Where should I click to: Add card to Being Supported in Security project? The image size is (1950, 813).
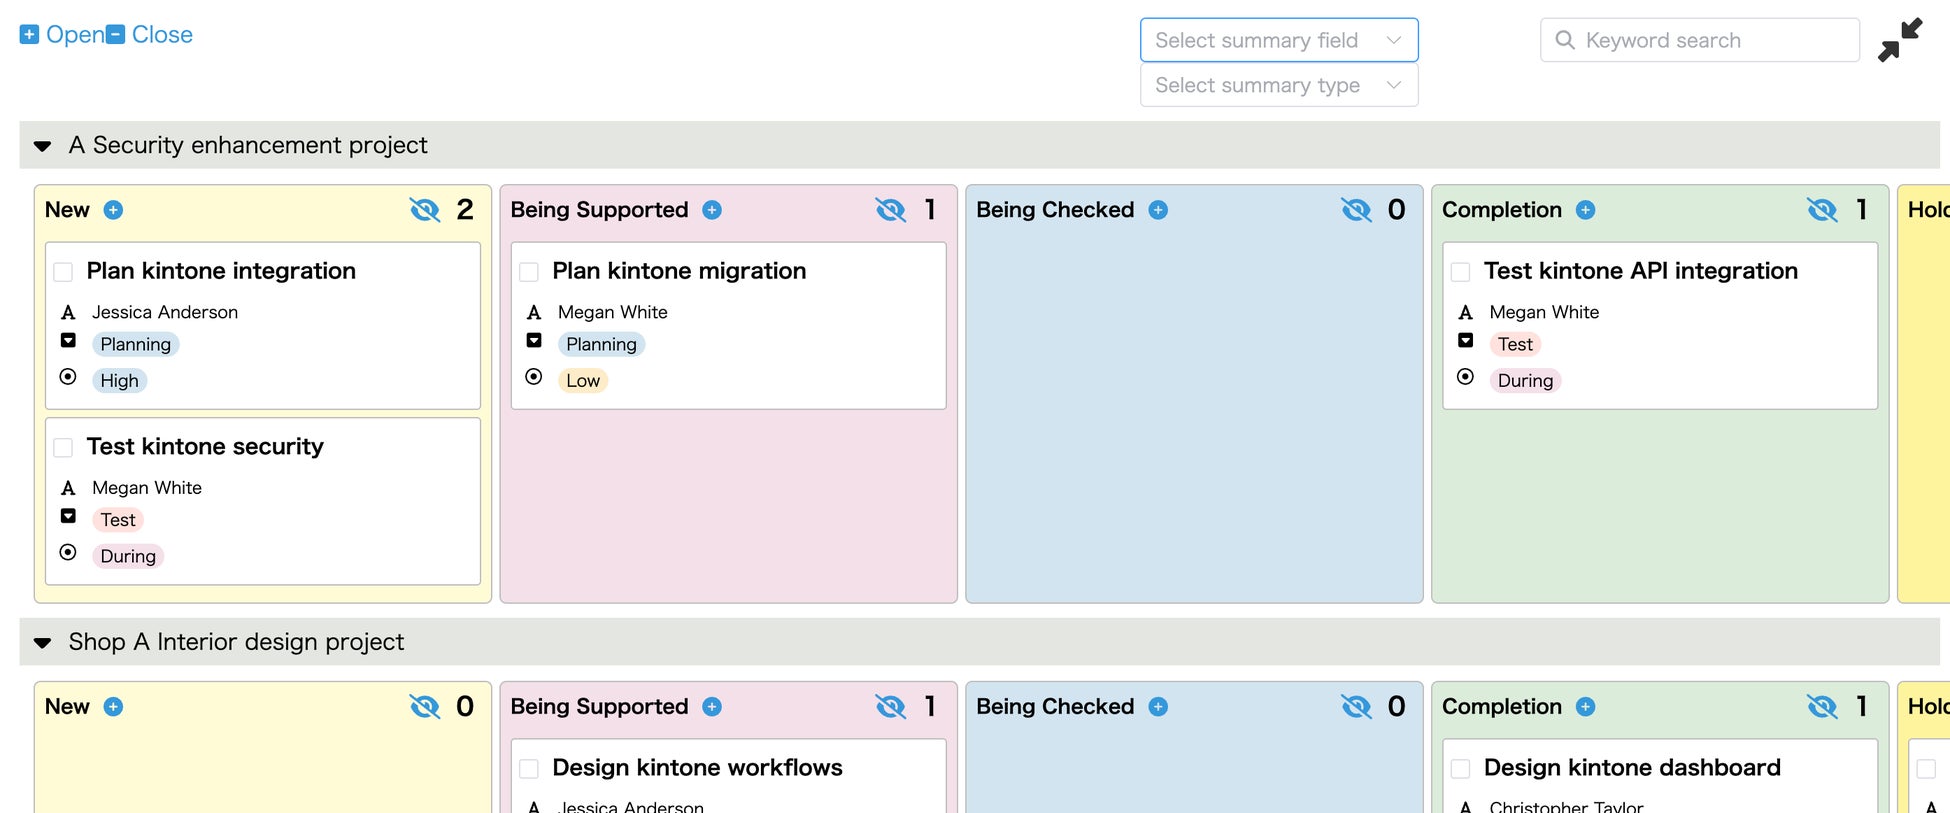[712, 210]
